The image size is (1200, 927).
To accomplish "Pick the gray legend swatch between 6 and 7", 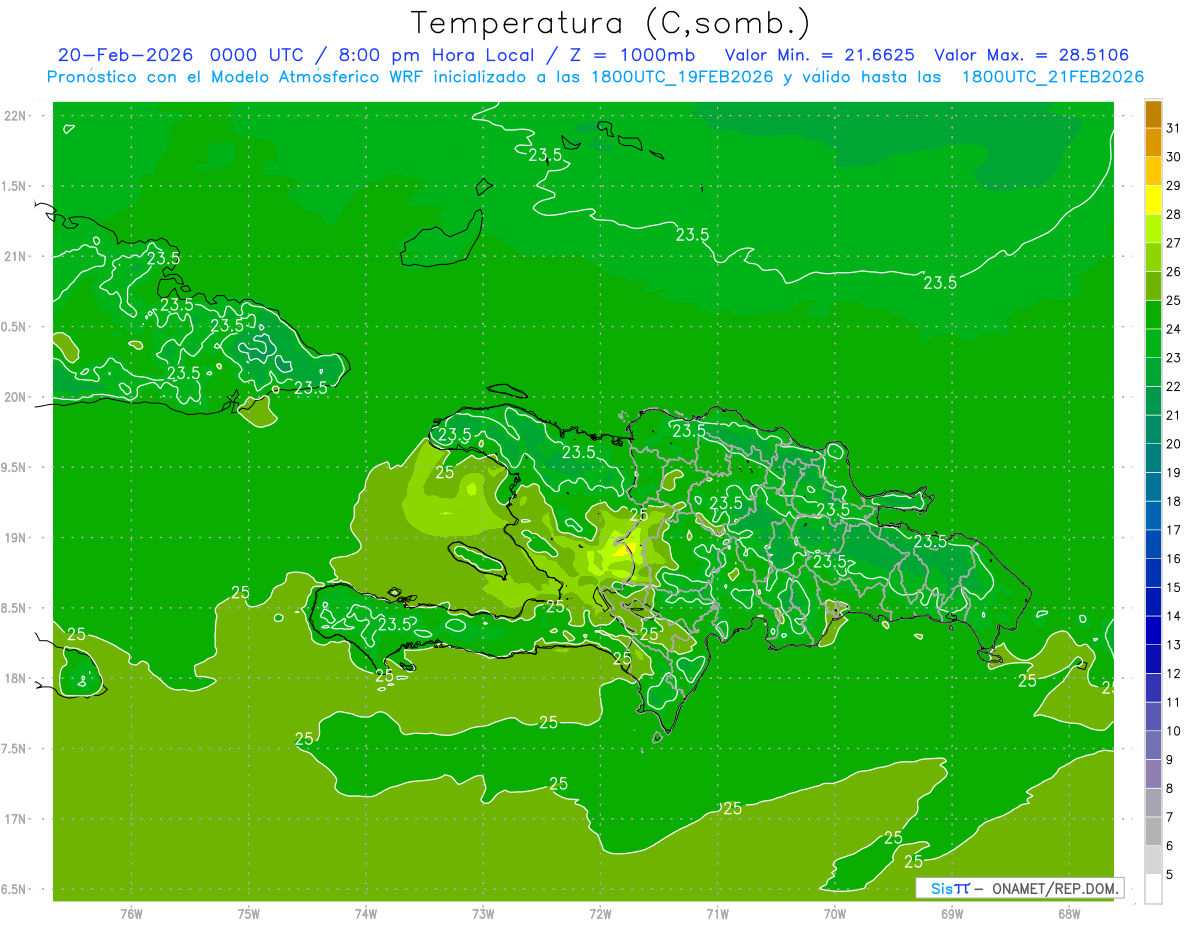I will 1153,832.
